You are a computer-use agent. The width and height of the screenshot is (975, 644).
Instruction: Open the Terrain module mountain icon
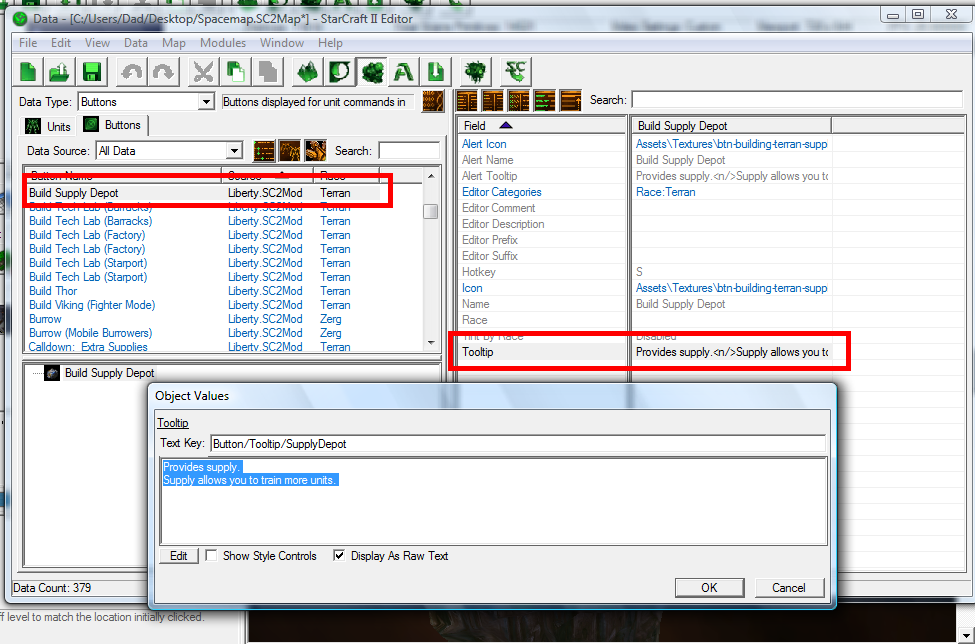point(307,72)
